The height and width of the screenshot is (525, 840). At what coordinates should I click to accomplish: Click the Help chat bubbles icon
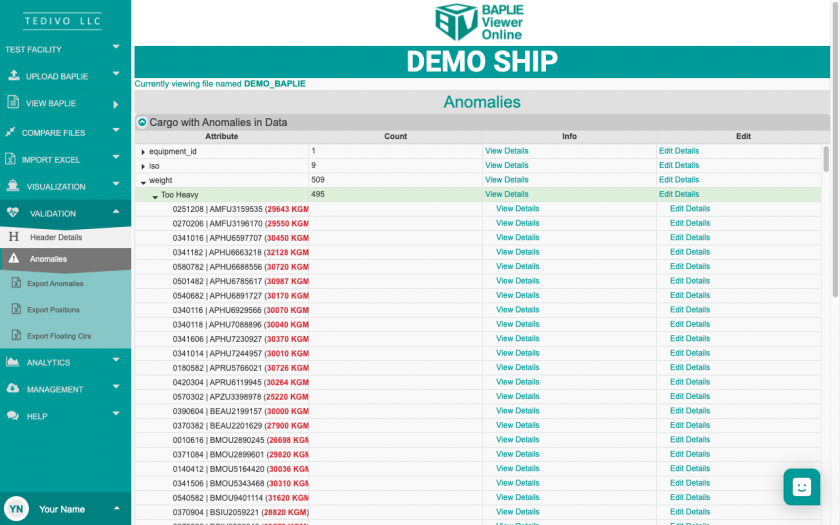tap(13, 416)
